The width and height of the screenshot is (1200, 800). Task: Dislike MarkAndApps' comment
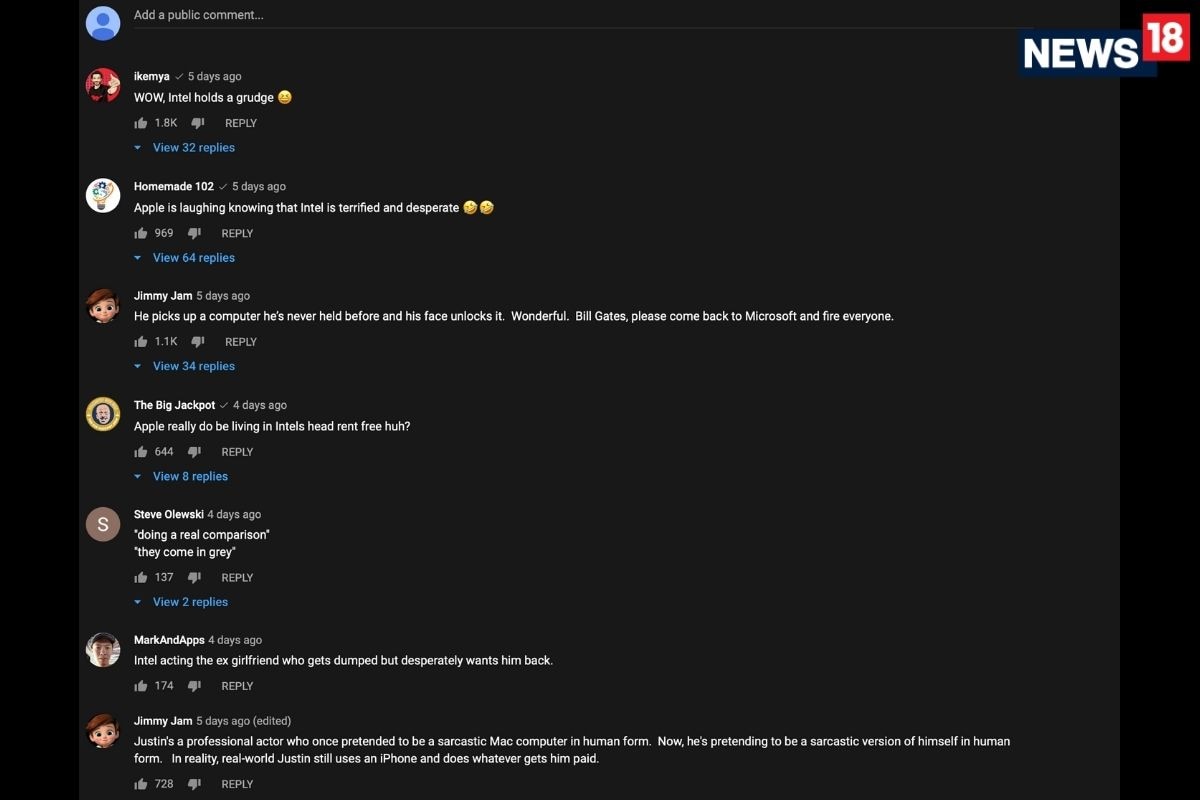point(195,686)
